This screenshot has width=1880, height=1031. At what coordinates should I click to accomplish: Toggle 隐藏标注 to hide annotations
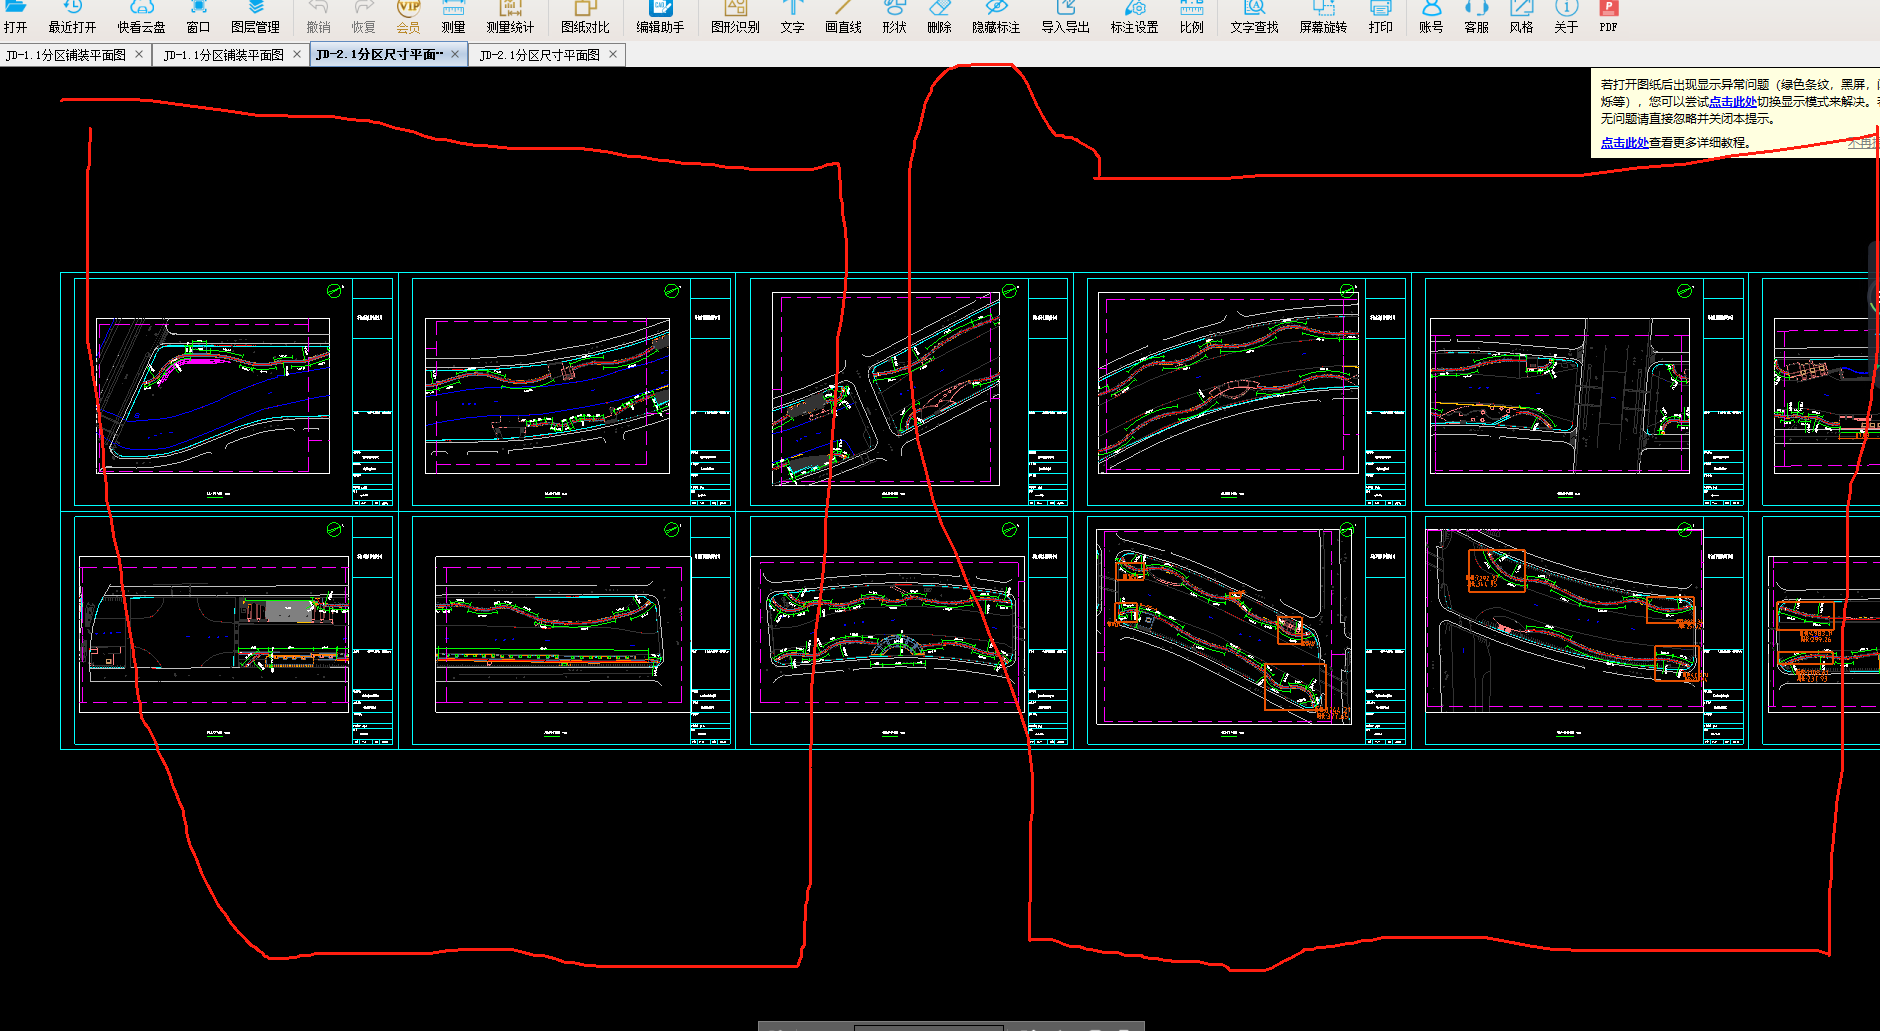click(x=996, y=17)
